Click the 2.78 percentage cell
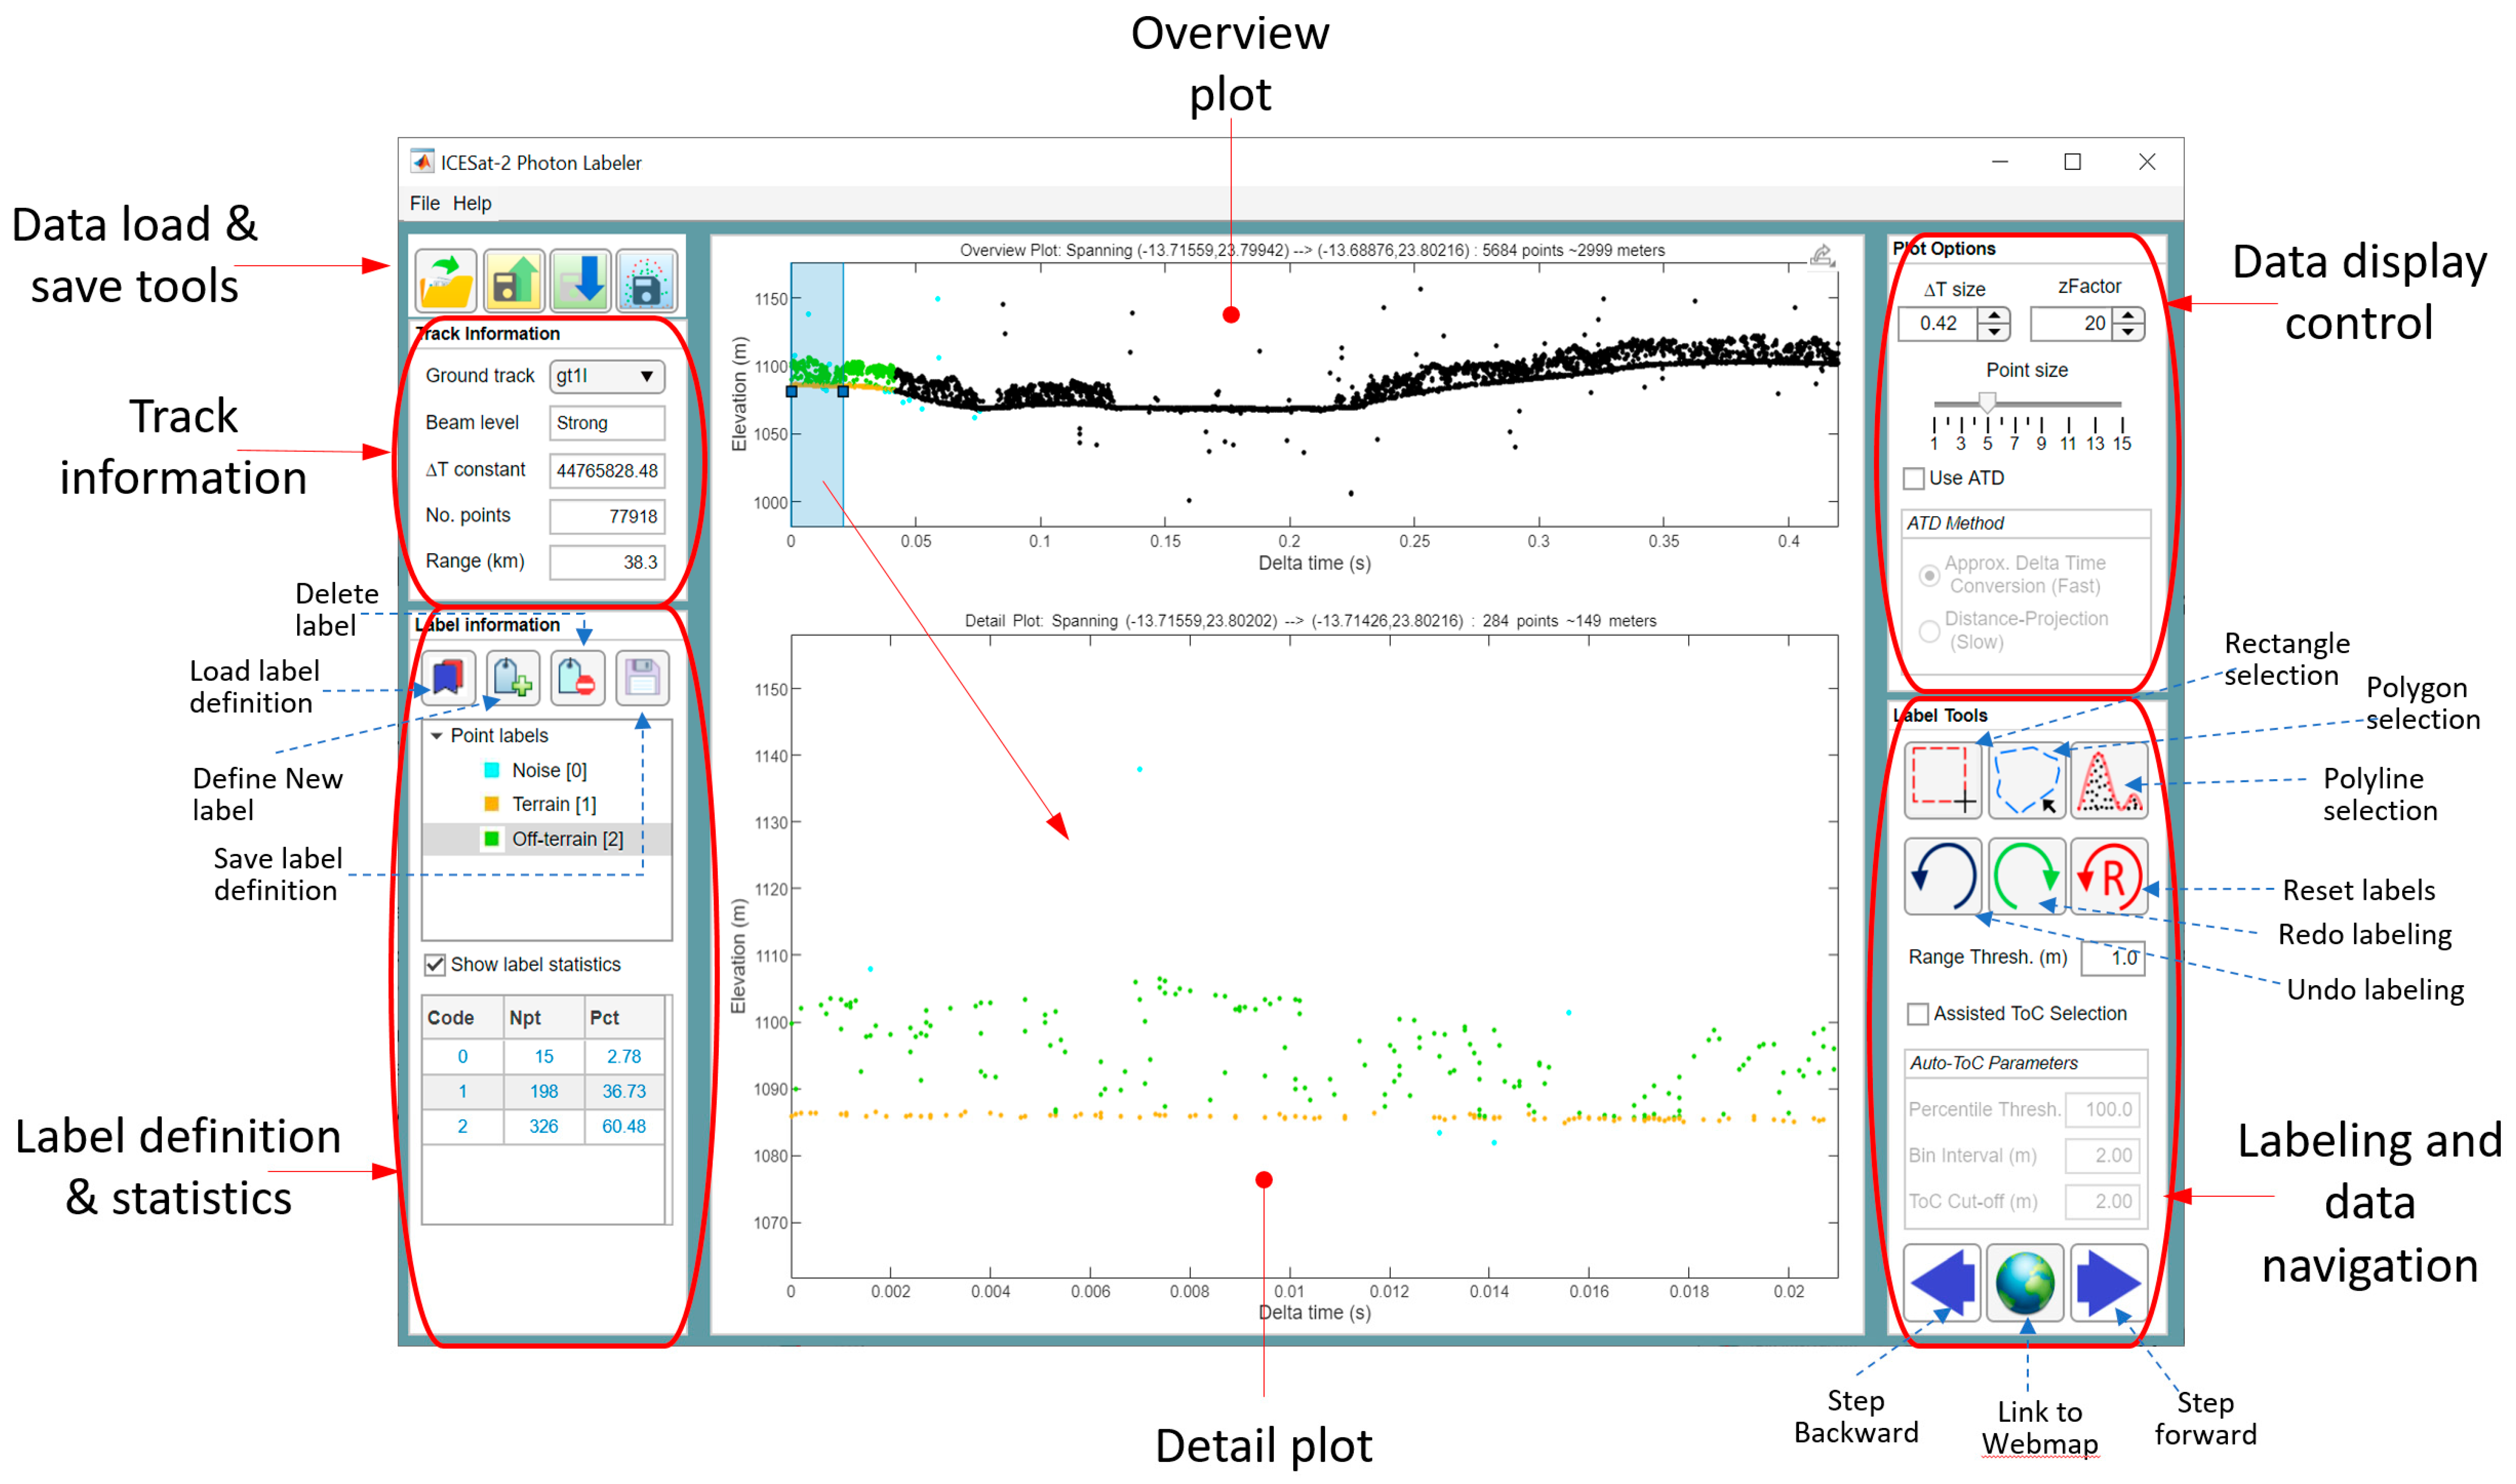This screenshot has width=2516, height=1484. click(624, 1057)
